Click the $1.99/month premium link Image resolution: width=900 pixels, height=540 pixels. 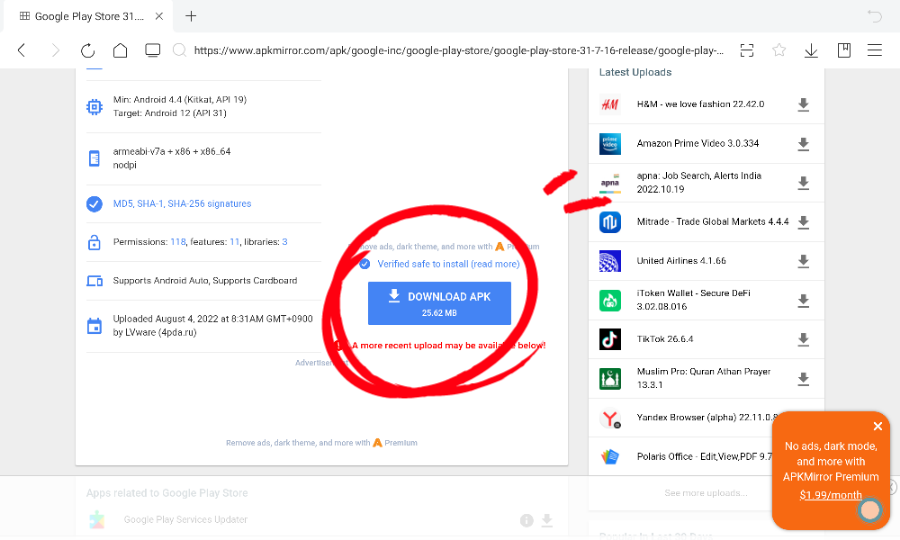(x=831, y=495)
